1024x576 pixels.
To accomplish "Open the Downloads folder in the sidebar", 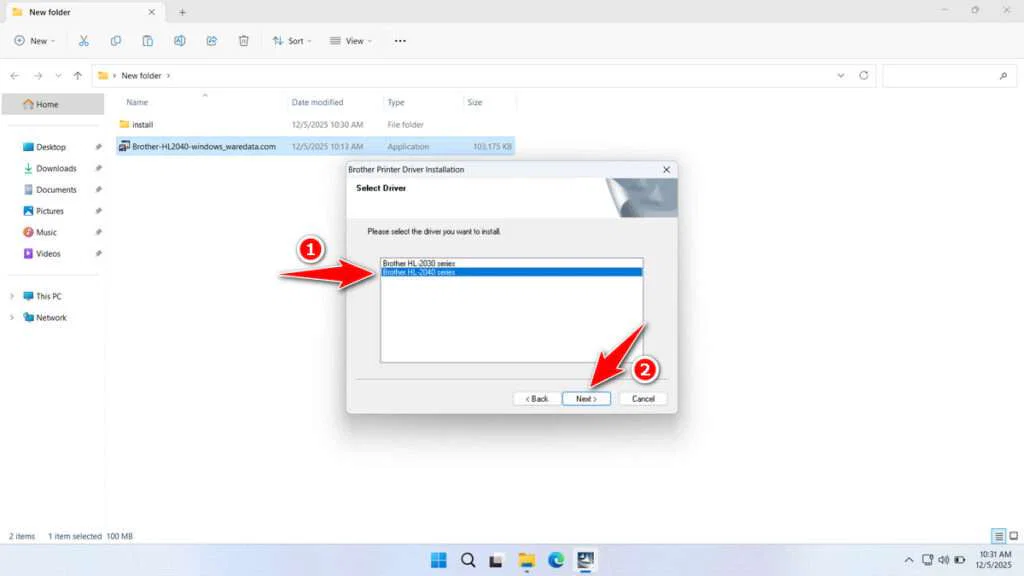I will point(53,168).
